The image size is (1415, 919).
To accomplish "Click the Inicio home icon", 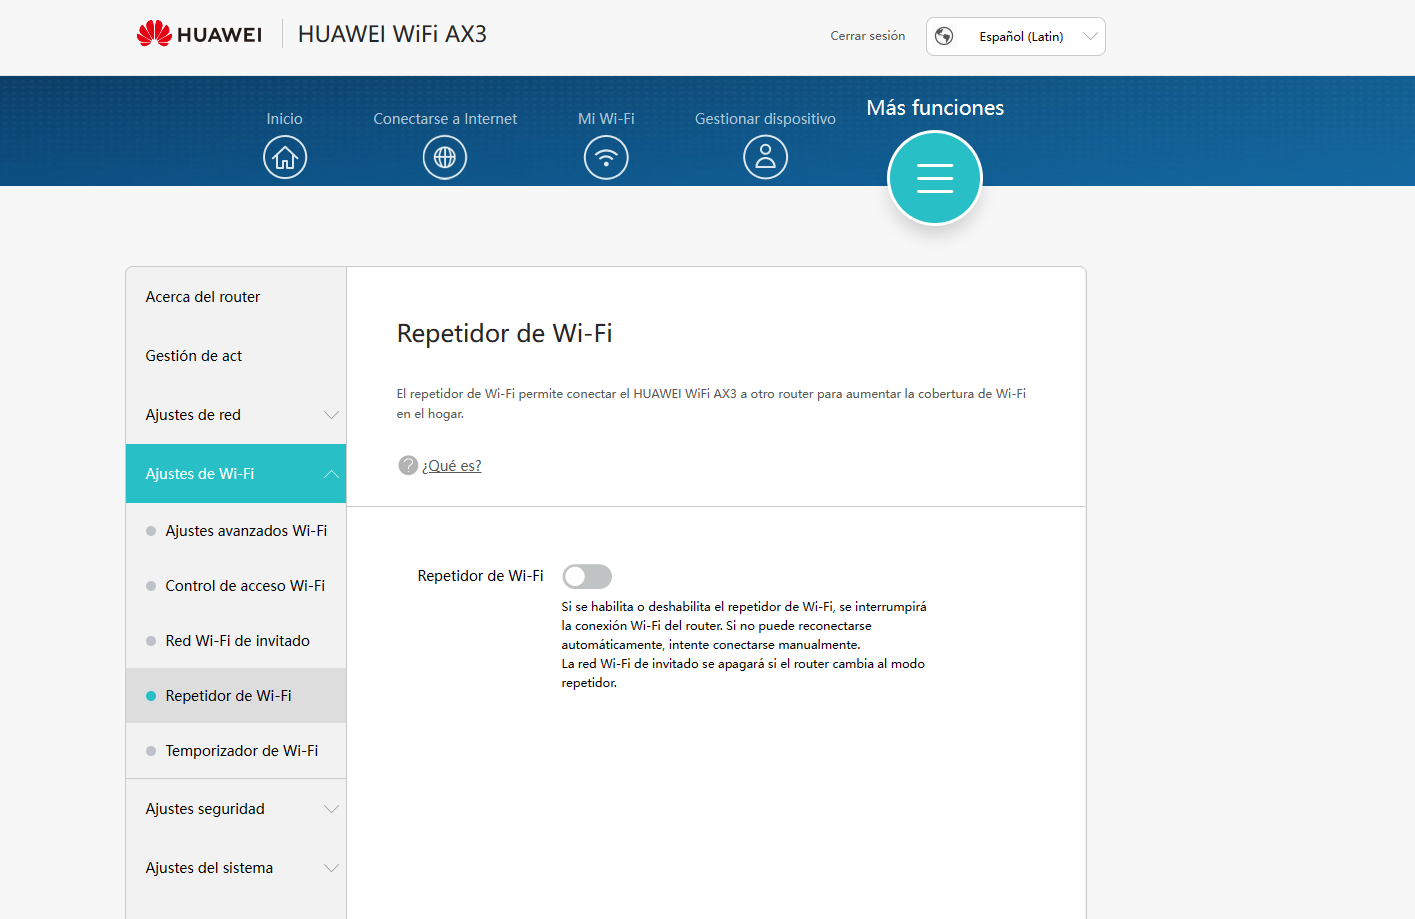I will (x=285, y=158).
